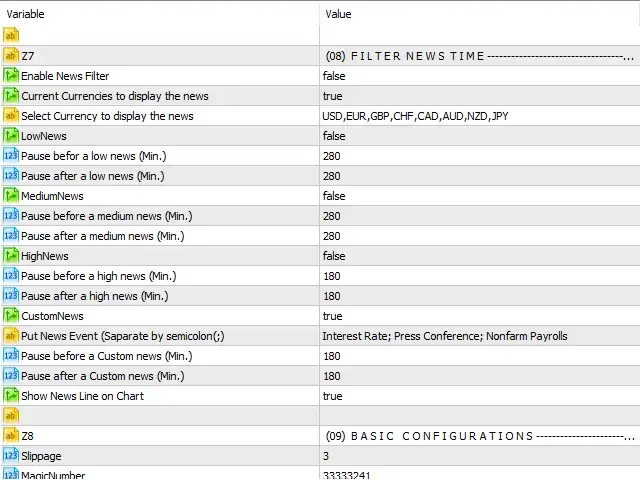This screenshot has height=480, width=640.
Task: Click the Z8 string variable icon
Action: coord(11,436)
